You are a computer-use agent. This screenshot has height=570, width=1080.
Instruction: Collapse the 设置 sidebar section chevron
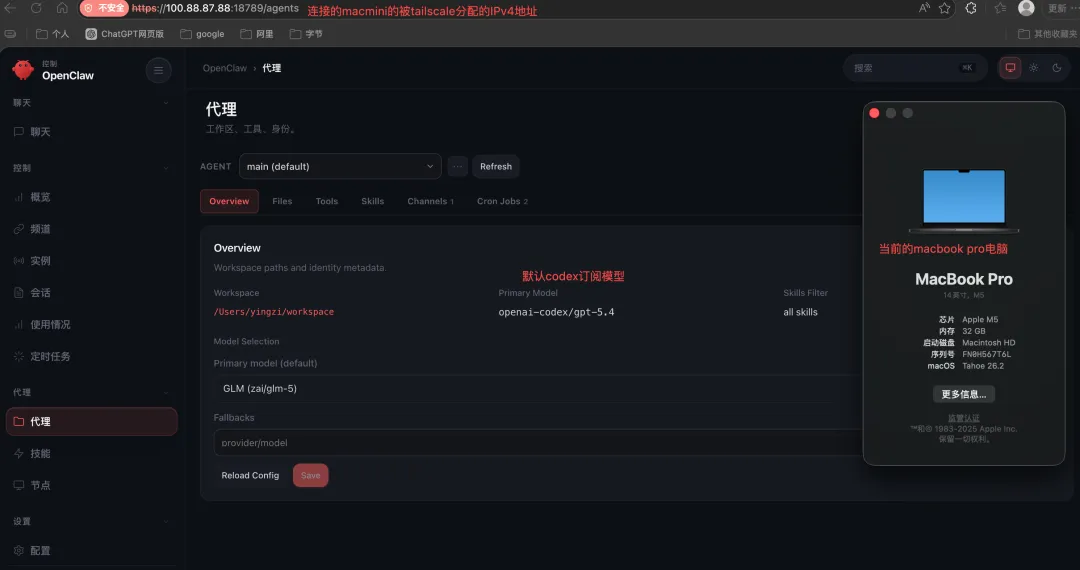point(165,522)
